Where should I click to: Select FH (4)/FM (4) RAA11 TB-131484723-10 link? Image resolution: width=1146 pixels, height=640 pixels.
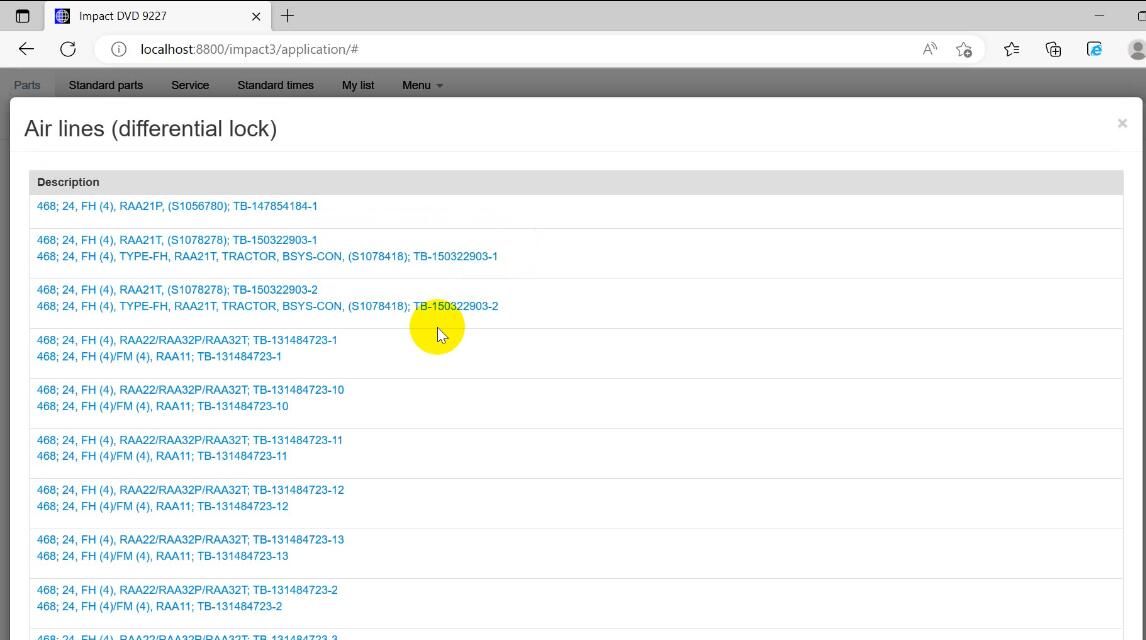pyautogui.click(x=162, y=406)
